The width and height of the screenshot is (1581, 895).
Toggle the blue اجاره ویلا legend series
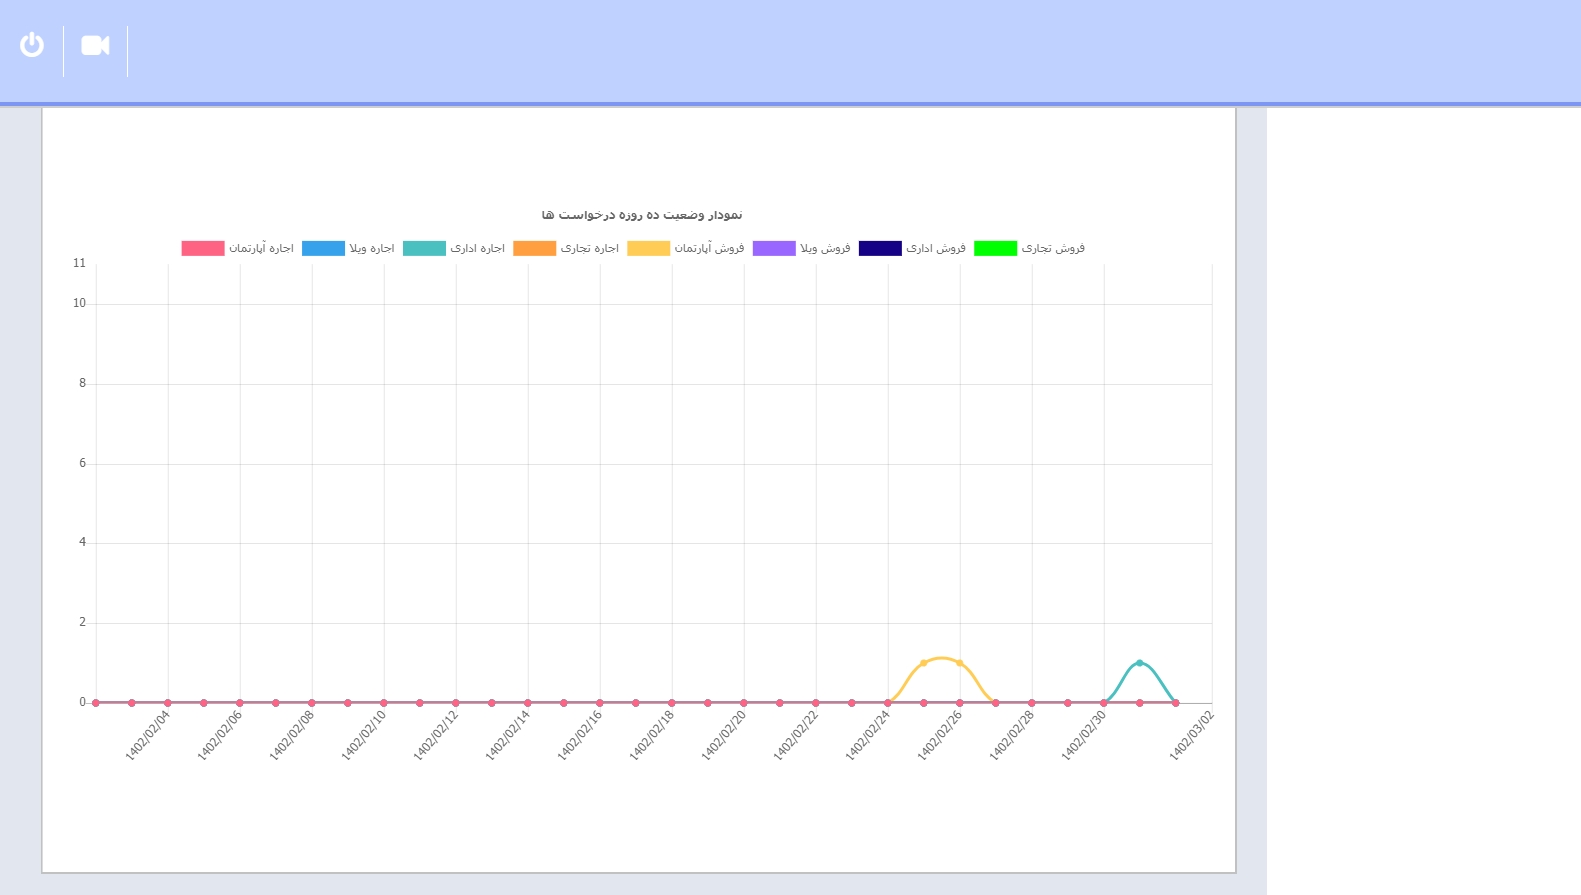point(323,248)
